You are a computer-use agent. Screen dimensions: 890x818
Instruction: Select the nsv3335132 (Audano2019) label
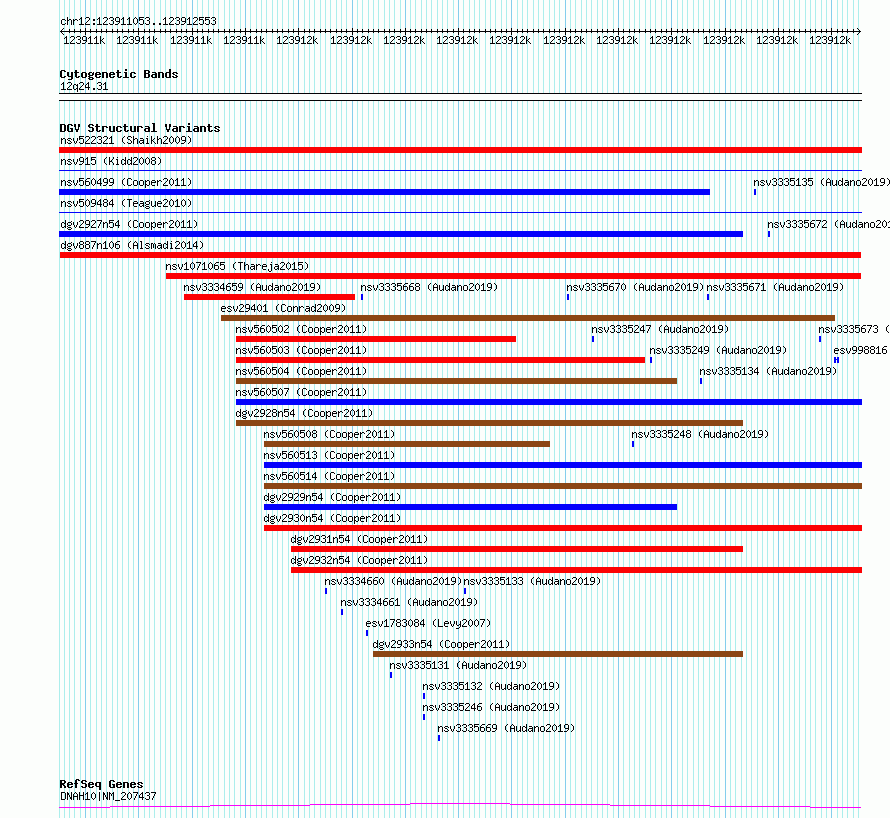[x=491, y=686]
